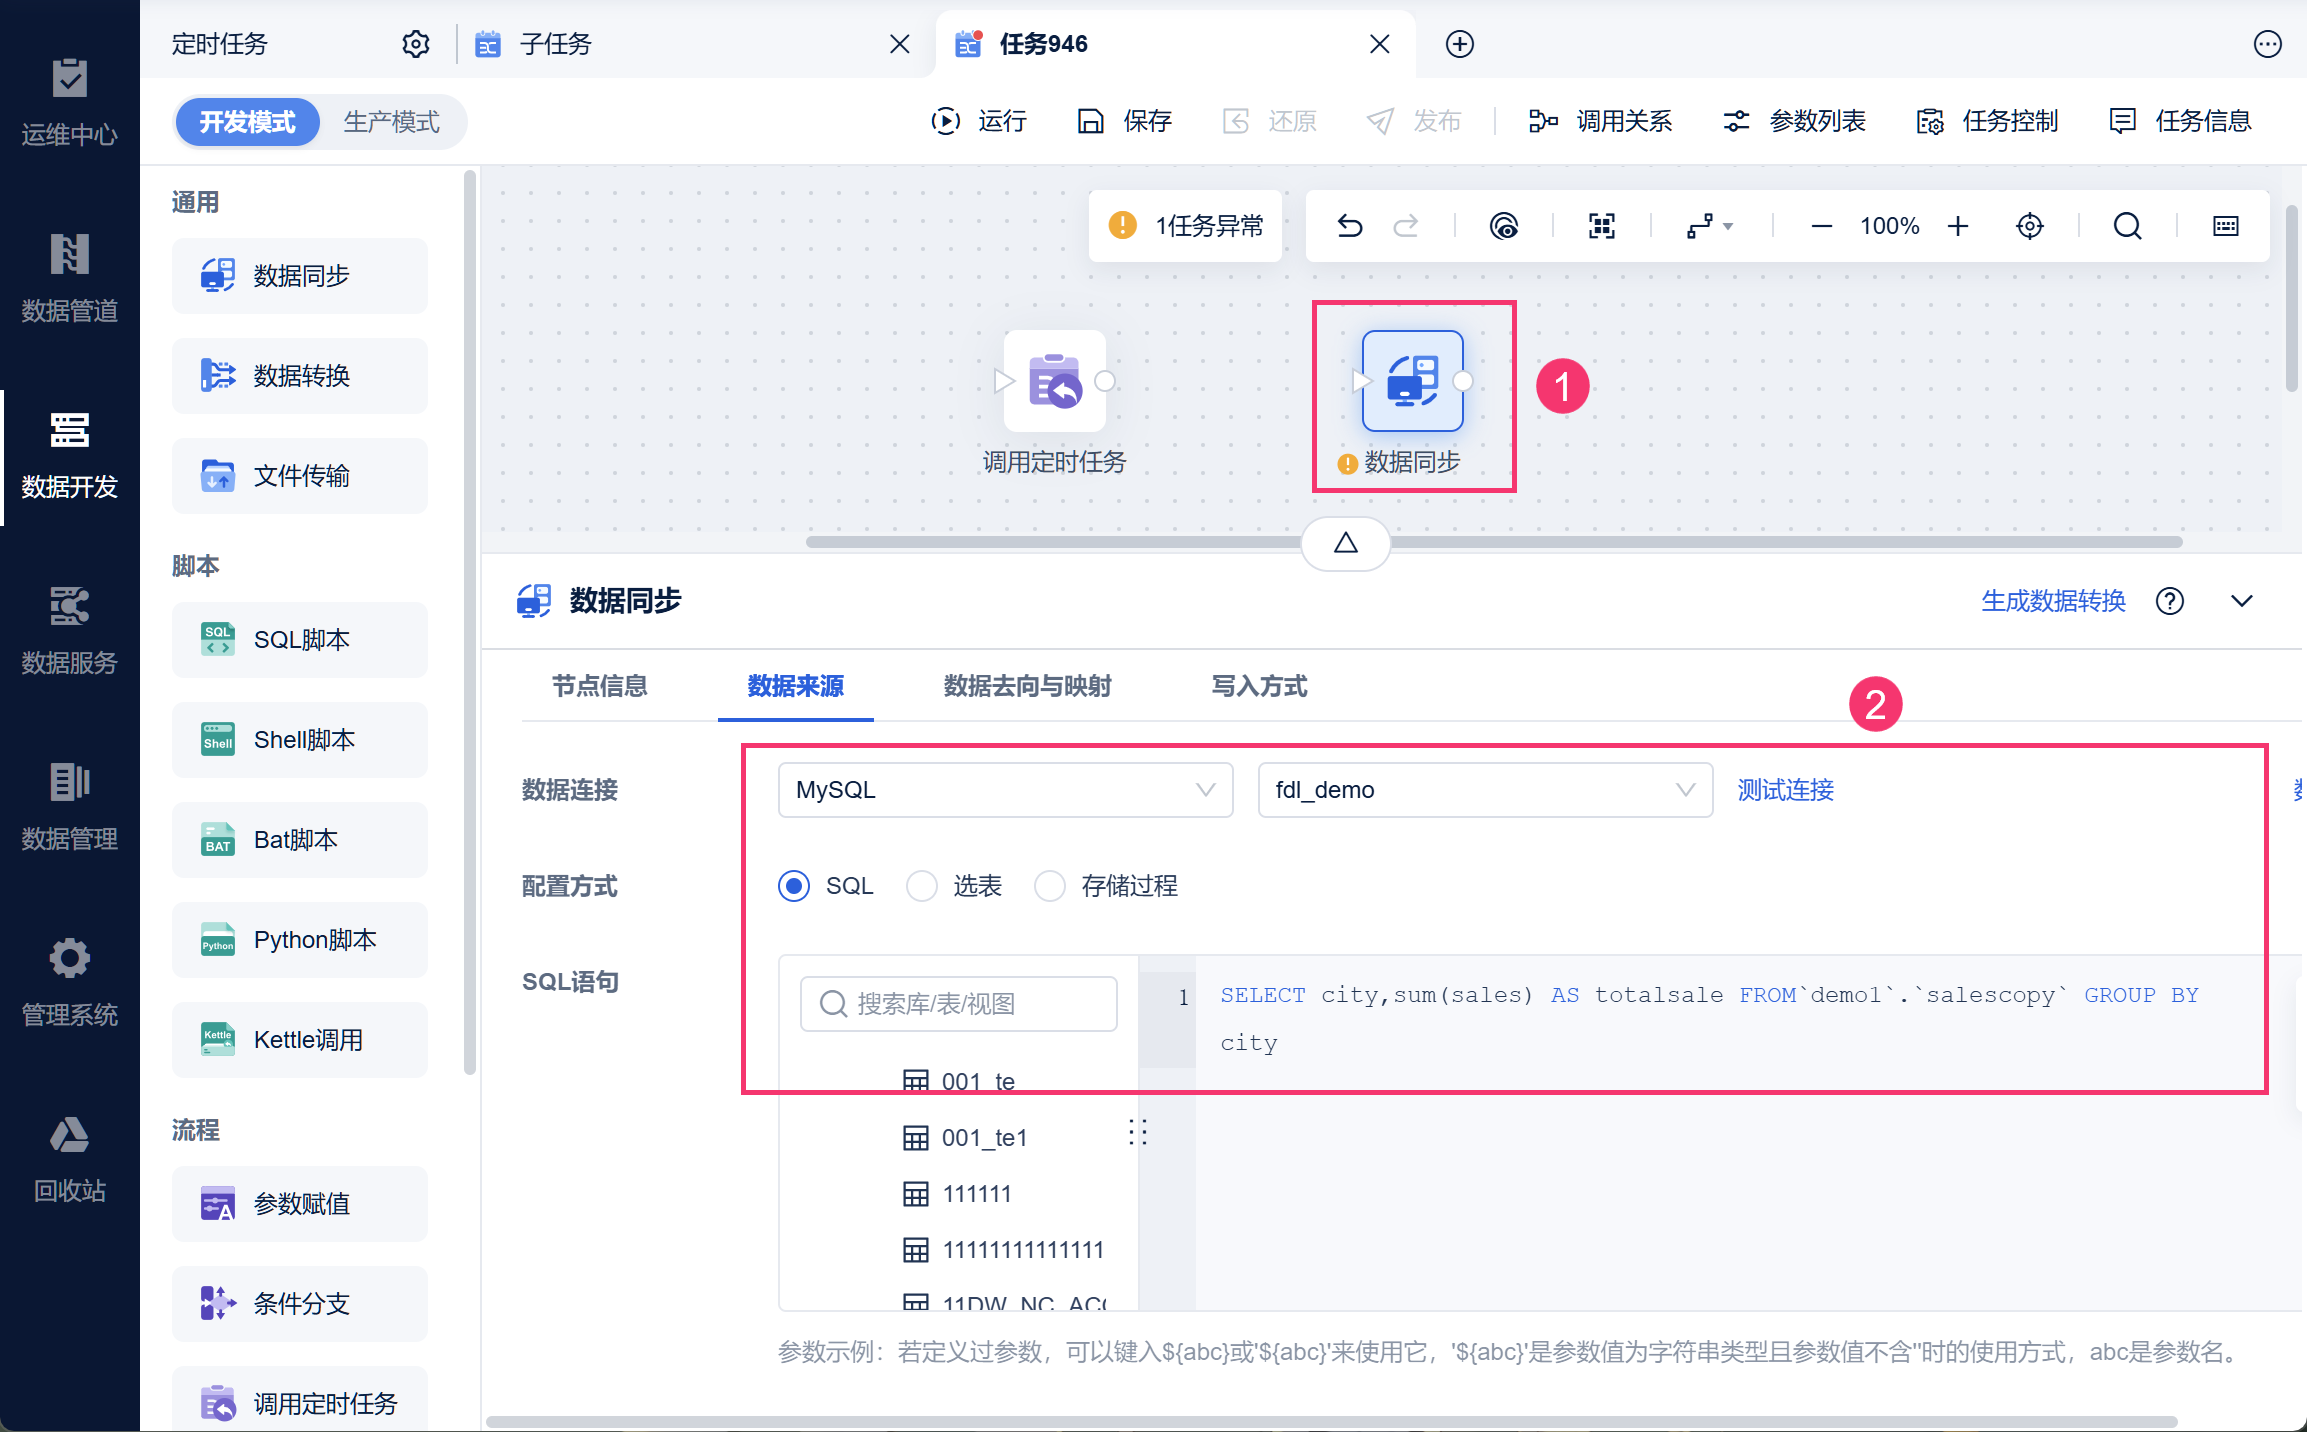Click the fit-to-screen frame icon

(1601, 226)
